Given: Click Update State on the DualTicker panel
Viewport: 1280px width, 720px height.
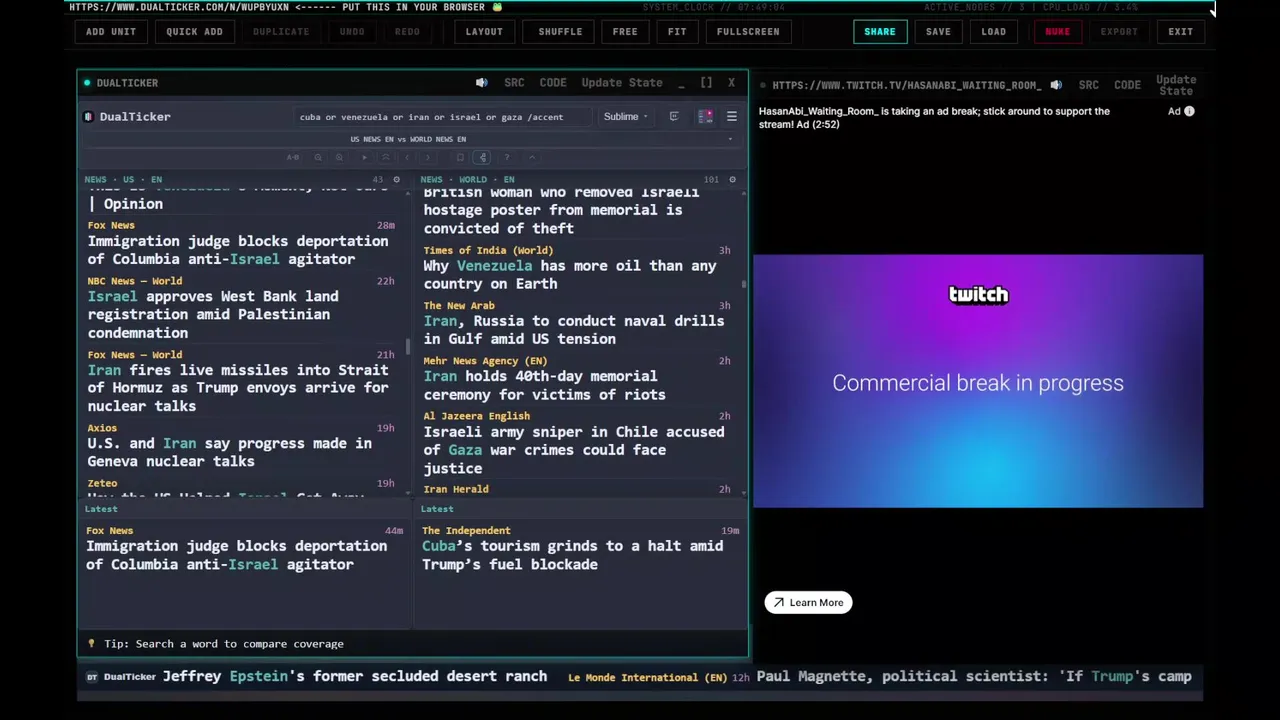Looking at the screenshot, I should (622, 83).
